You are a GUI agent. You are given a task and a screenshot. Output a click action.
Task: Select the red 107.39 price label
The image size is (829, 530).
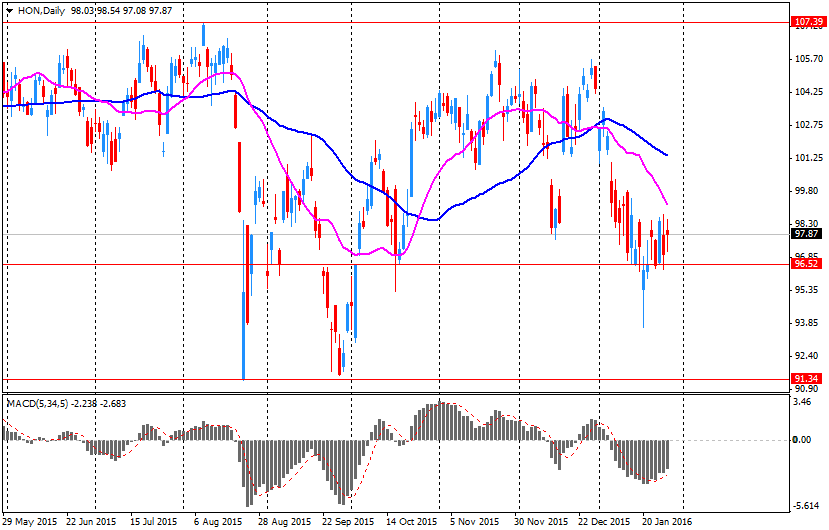tap(806, 21)
